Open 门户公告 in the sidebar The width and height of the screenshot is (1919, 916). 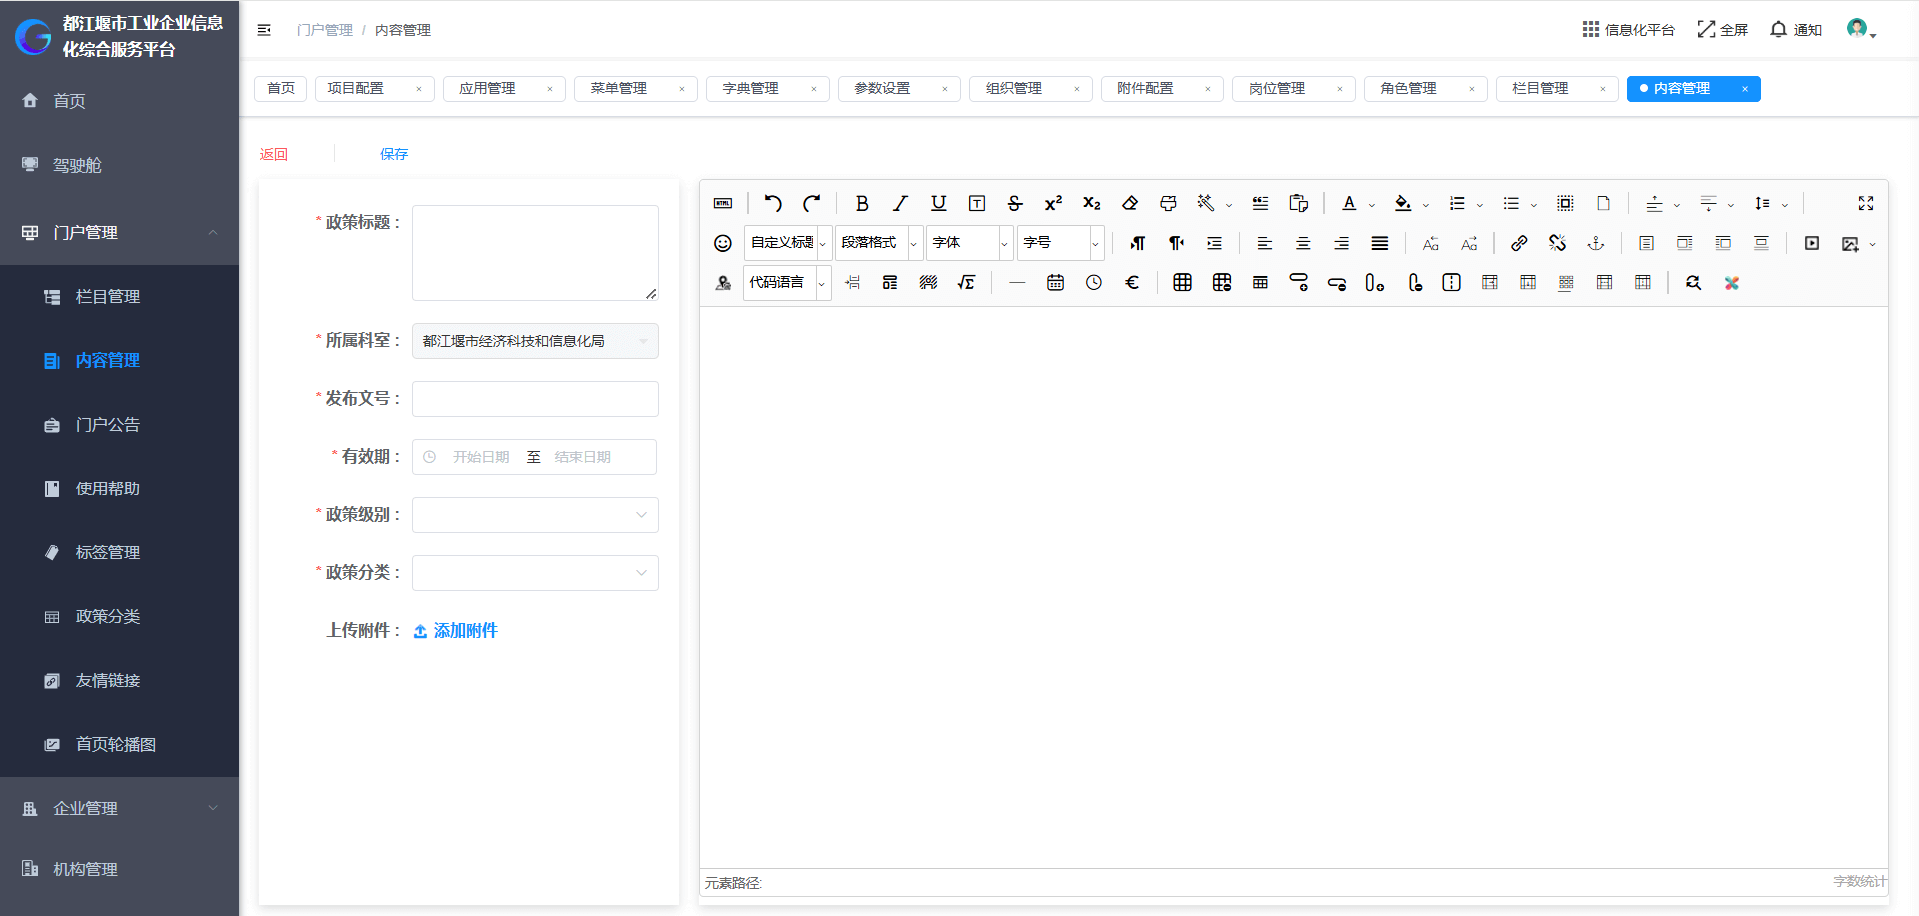[x=108, y=425]
